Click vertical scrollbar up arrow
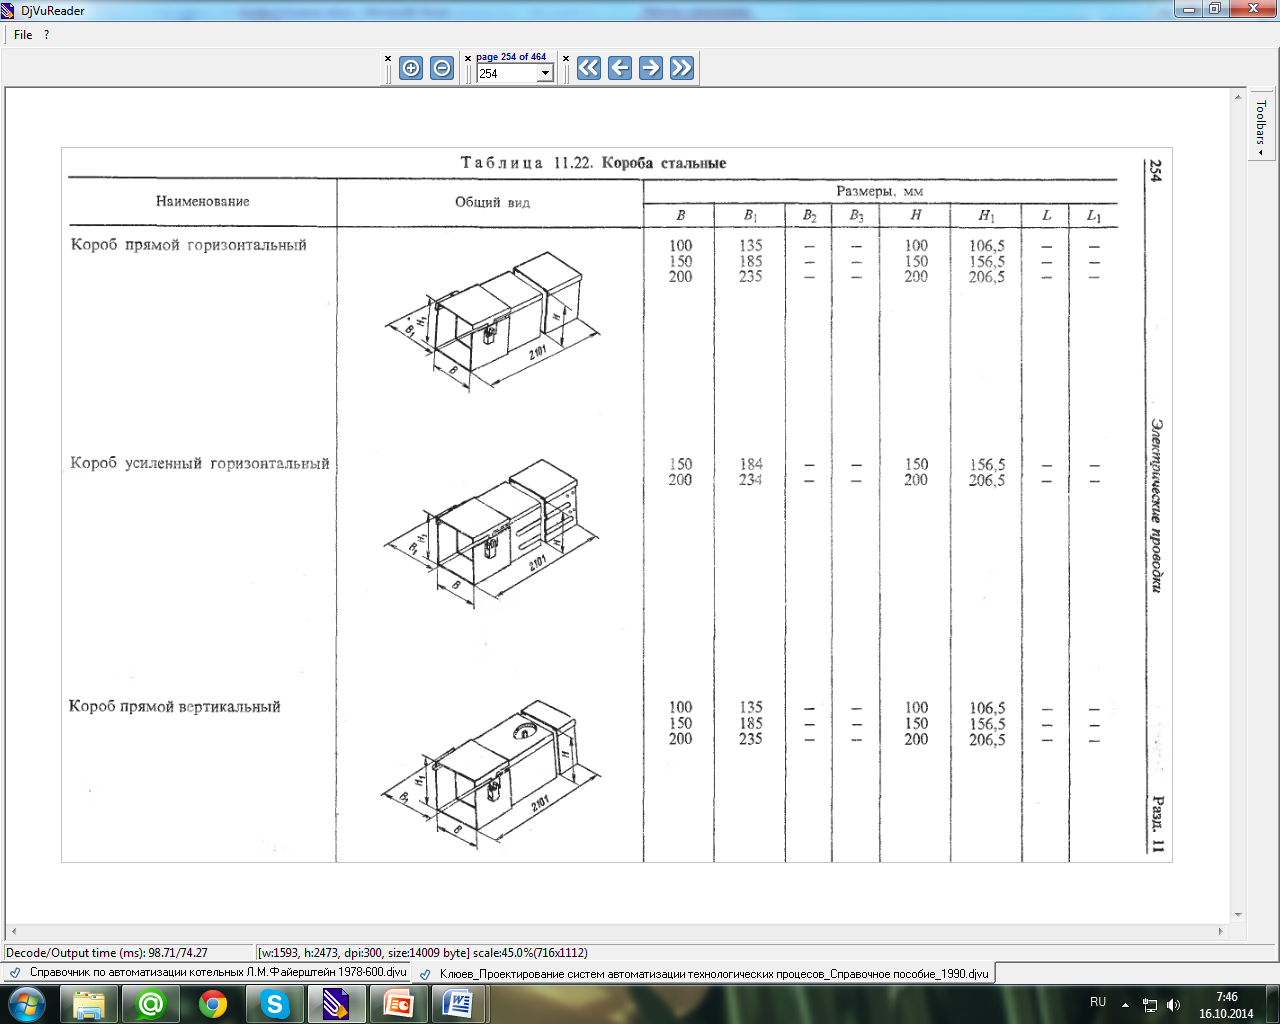This screenshot has width=1280, height=1024. pos(1238,96)
